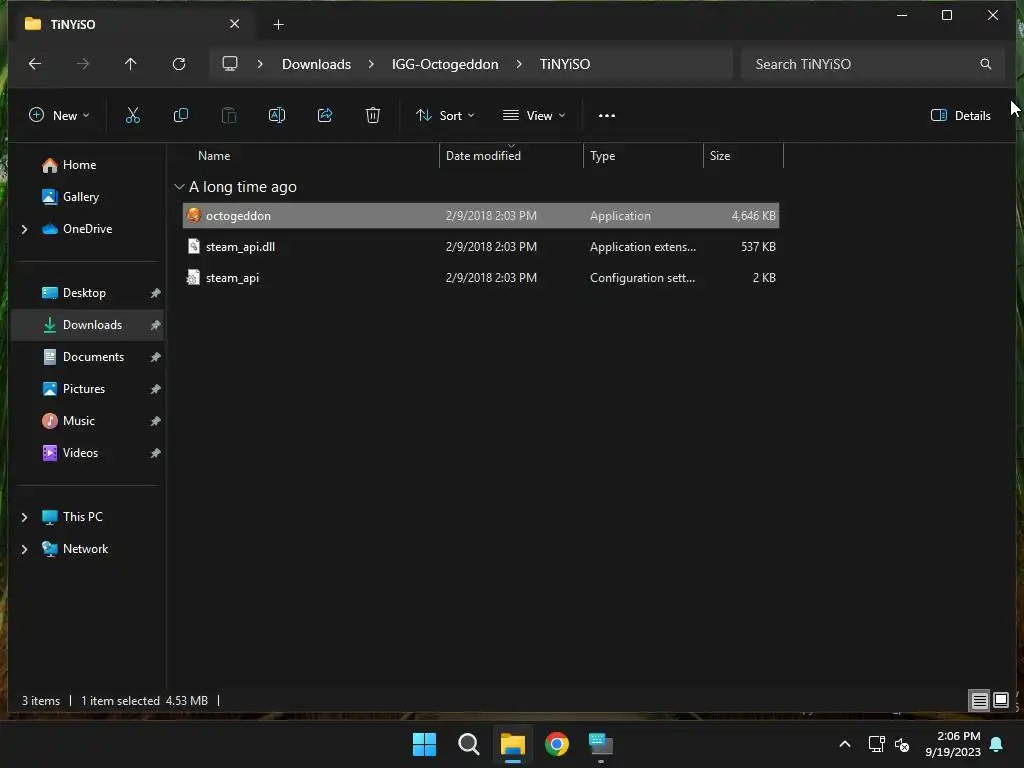Click TiNYiSO breadcrumb
The height and width of the screenshot is (768, 1024).
tap(564, 64)
